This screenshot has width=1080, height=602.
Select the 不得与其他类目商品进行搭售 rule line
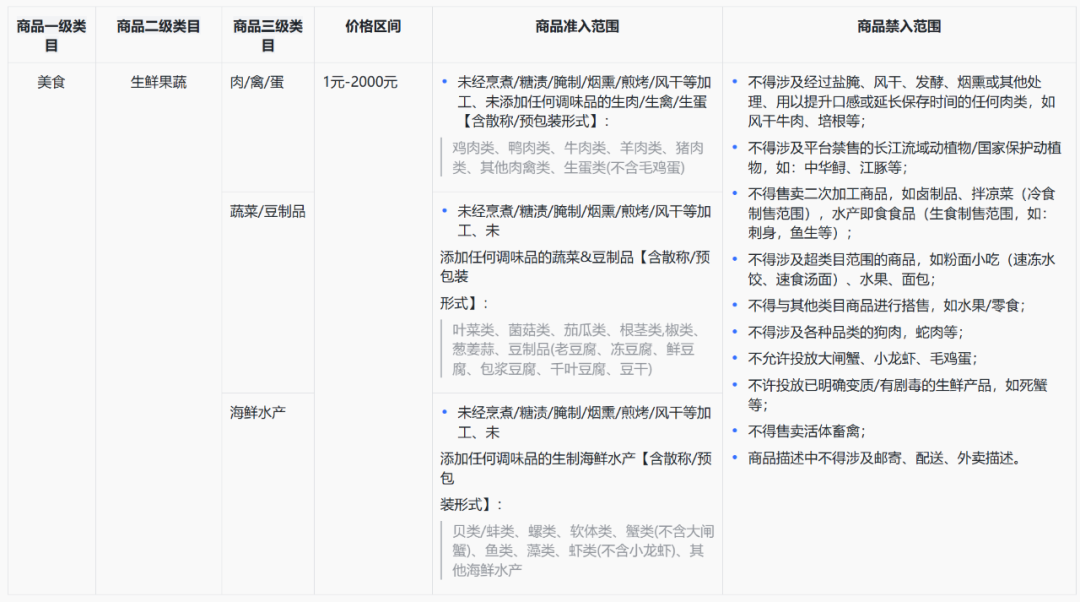coord(885,305)
